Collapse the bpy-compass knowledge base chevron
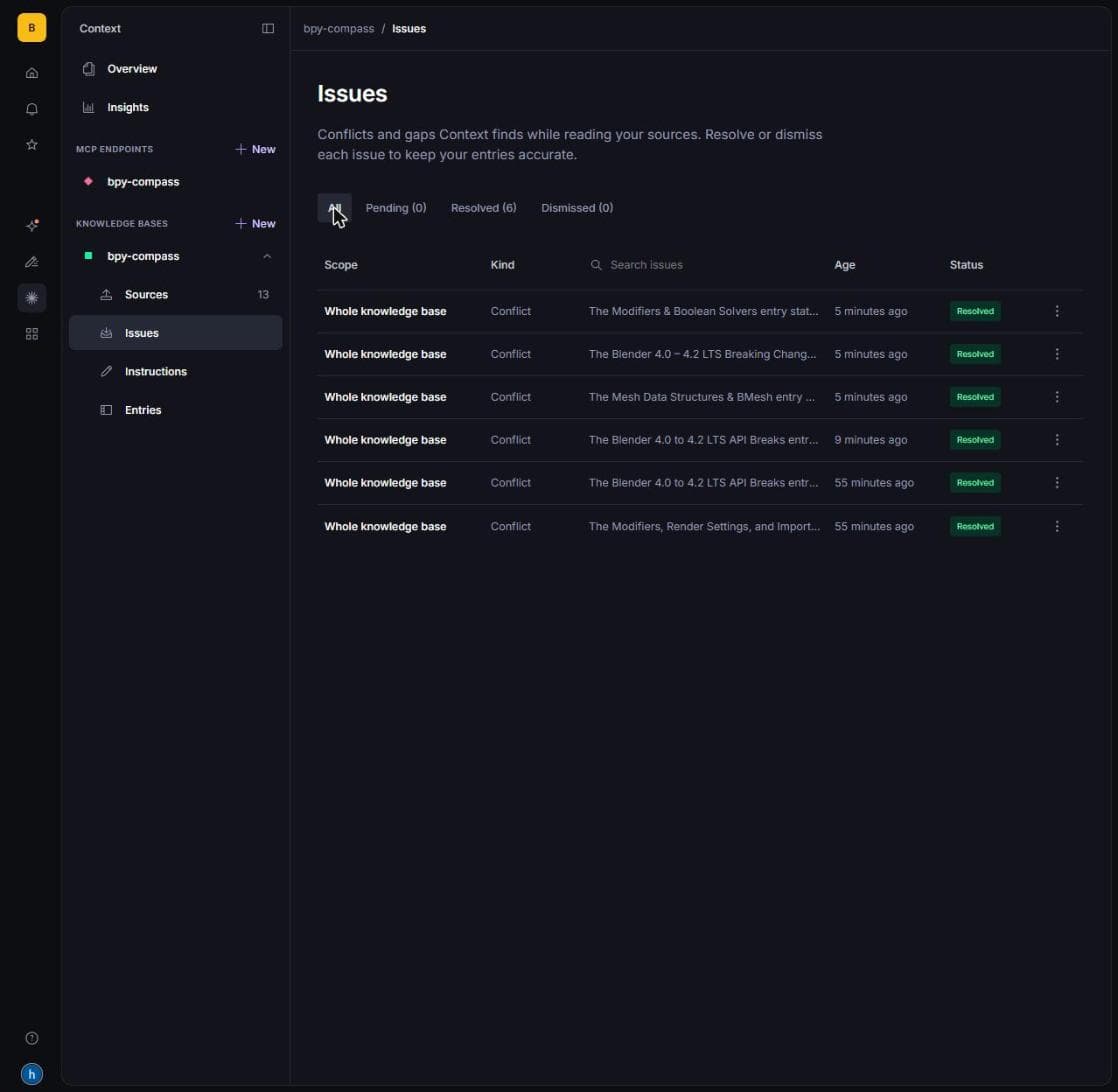The height and width of the screenshot is (1092, 1118). click(x=267, y=256)
